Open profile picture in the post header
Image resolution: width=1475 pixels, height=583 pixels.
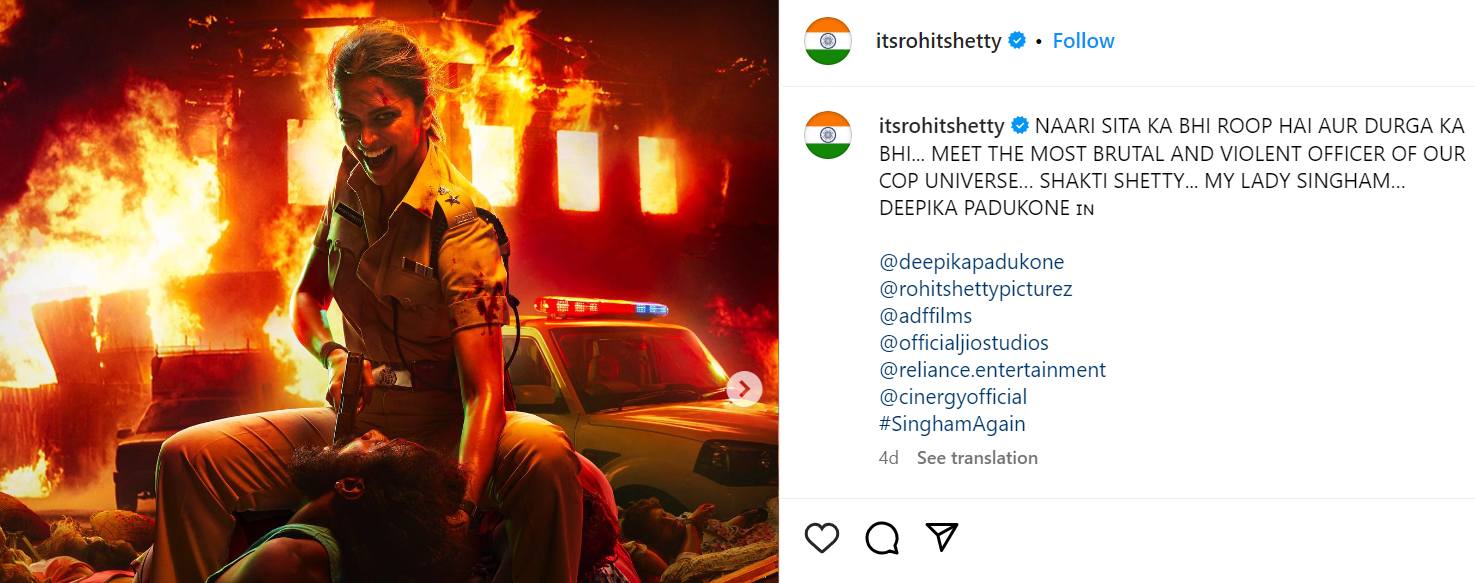pos(828,41)
